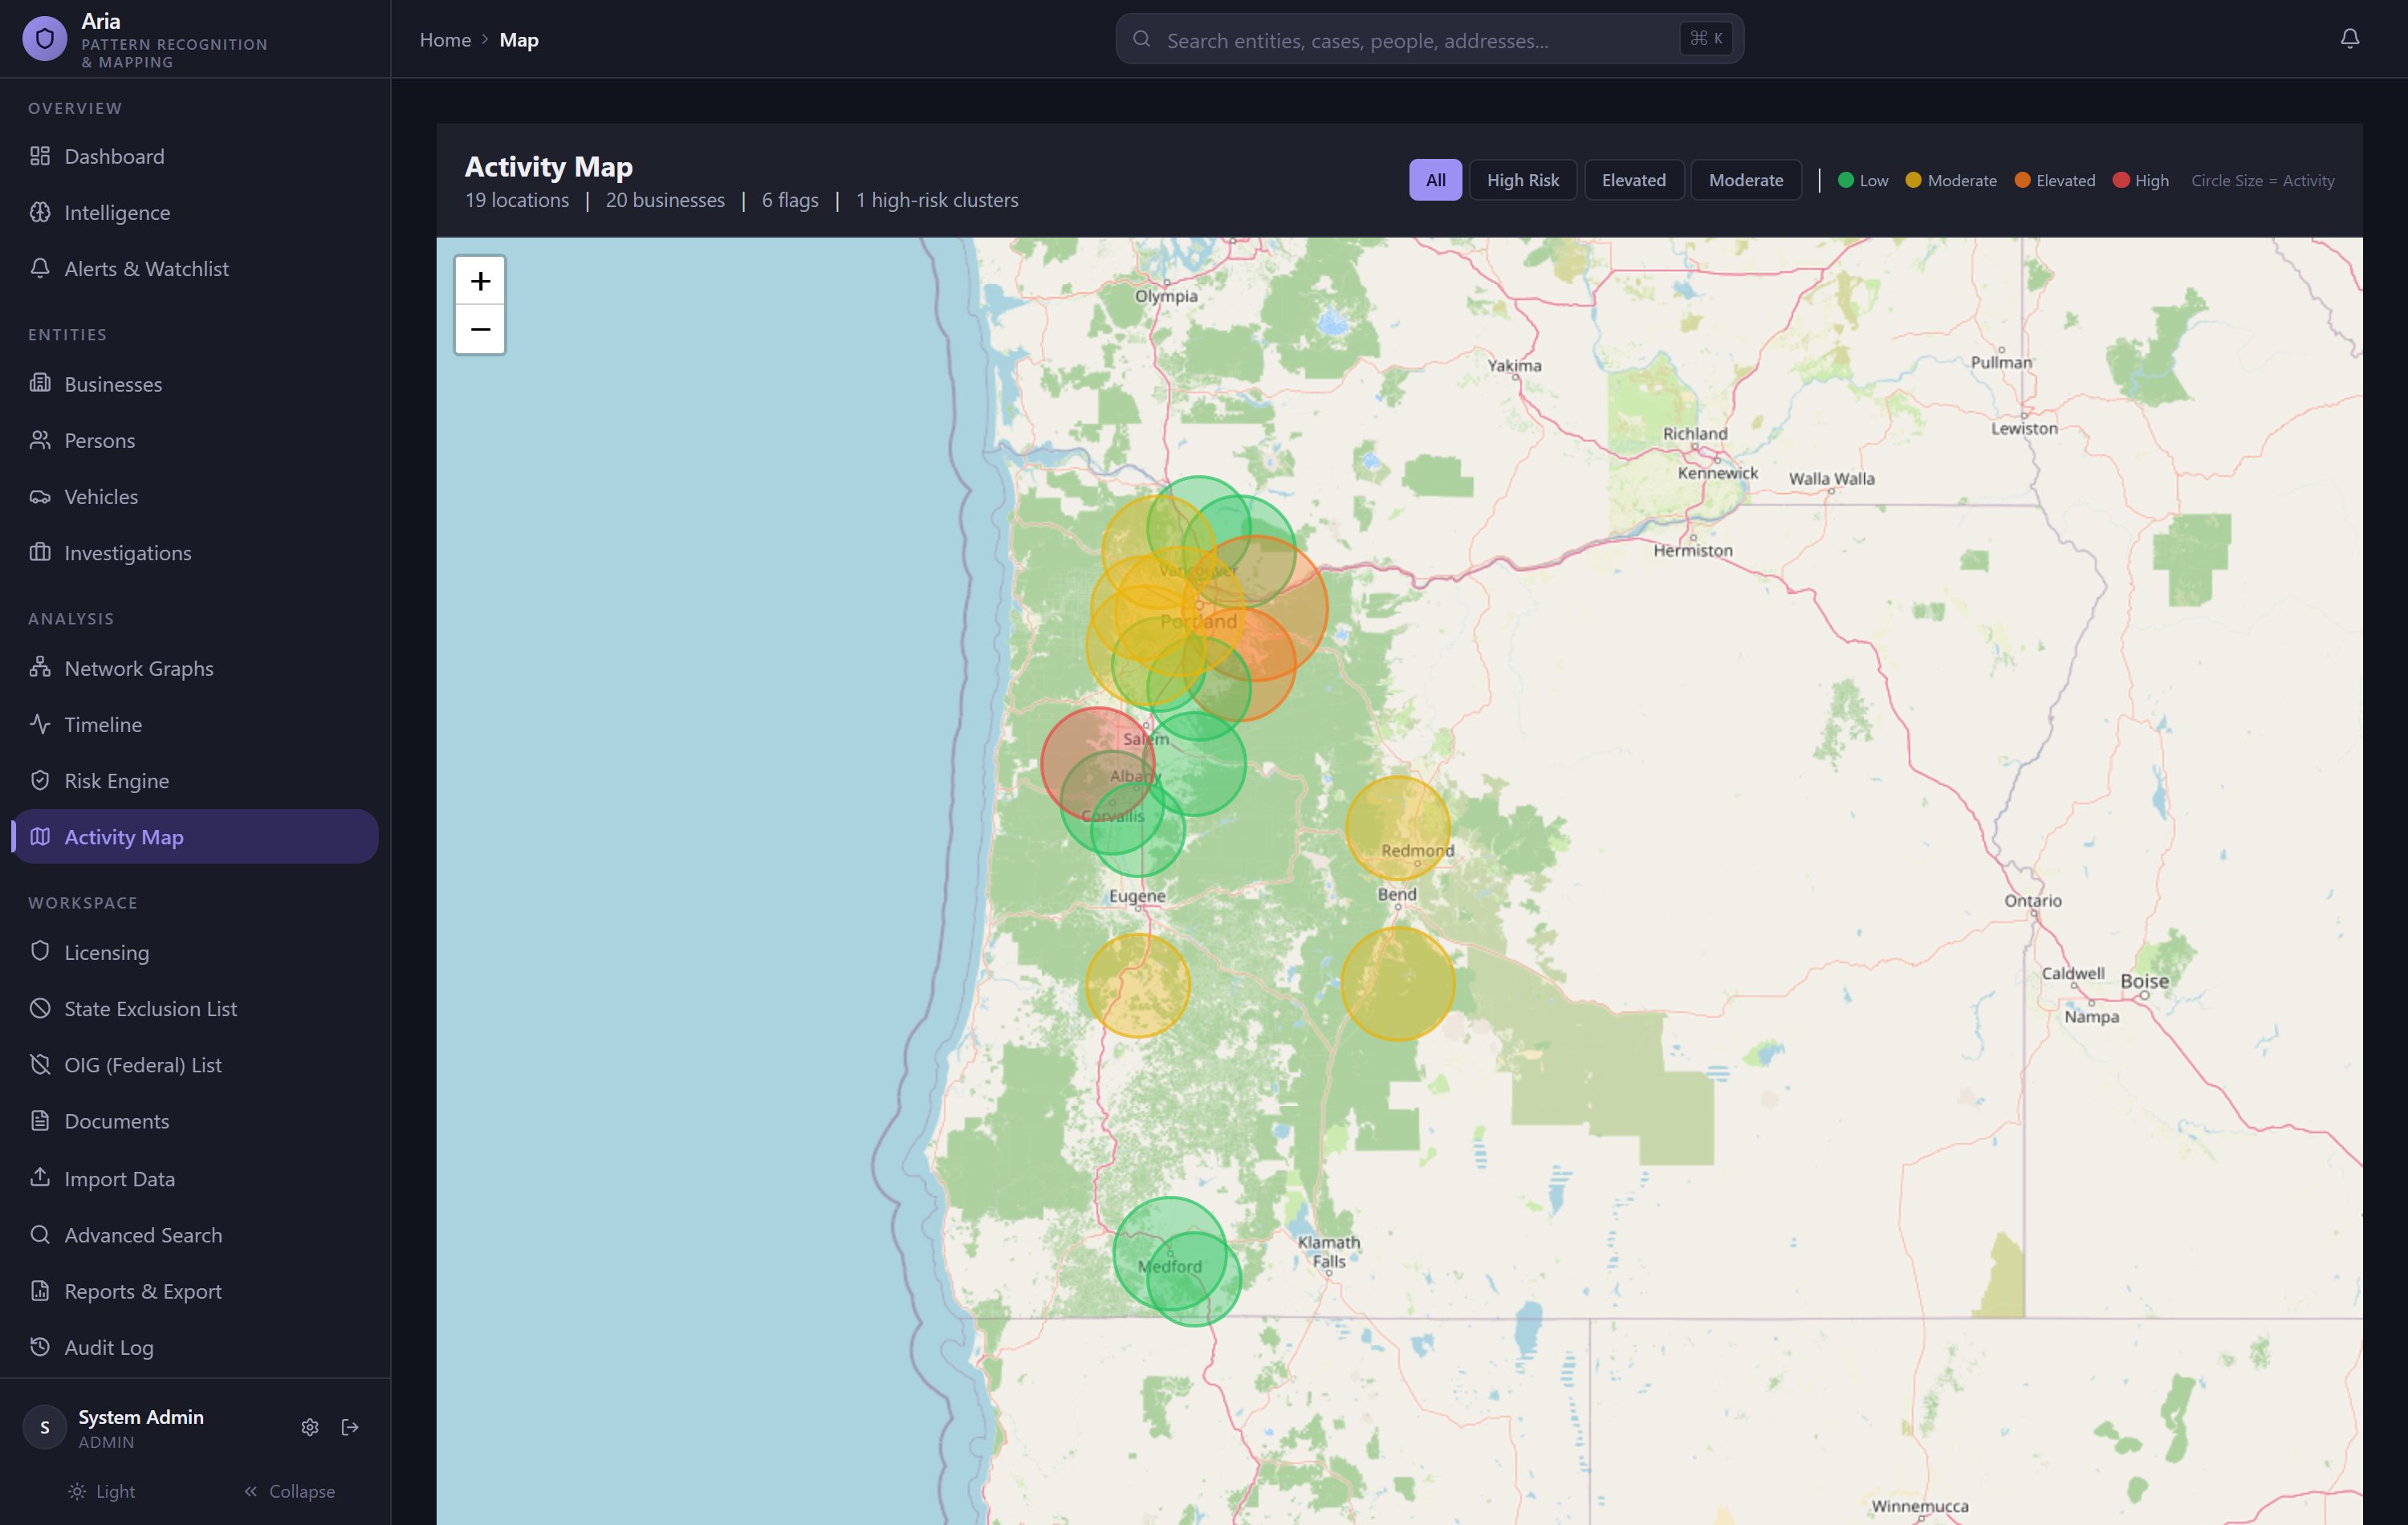Click the green circle over Medford
The height and width of the screenshot is (1525, 2408).
1169,1252
